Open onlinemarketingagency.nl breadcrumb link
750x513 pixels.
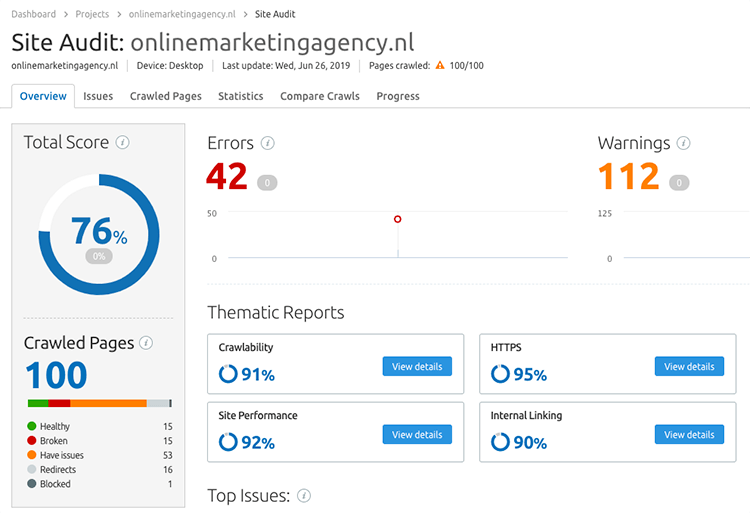coord(182,14)
